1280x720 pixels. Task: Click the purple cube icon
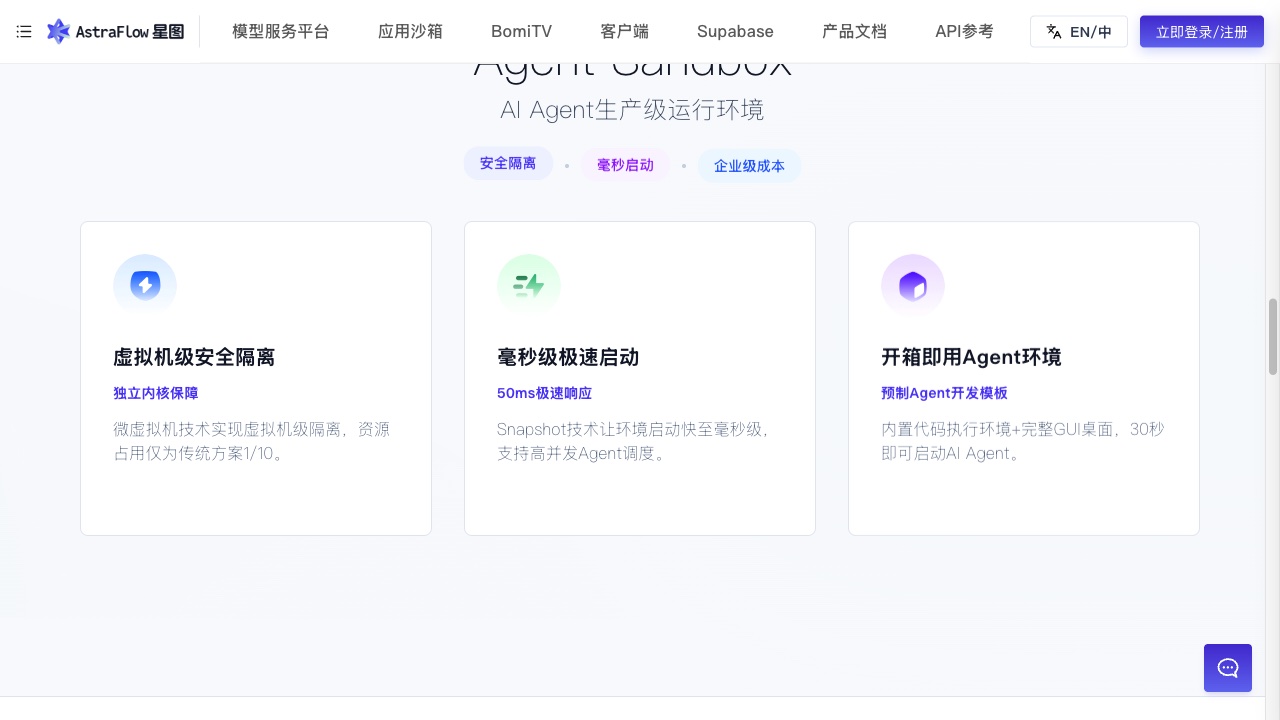tap(913, 286)
